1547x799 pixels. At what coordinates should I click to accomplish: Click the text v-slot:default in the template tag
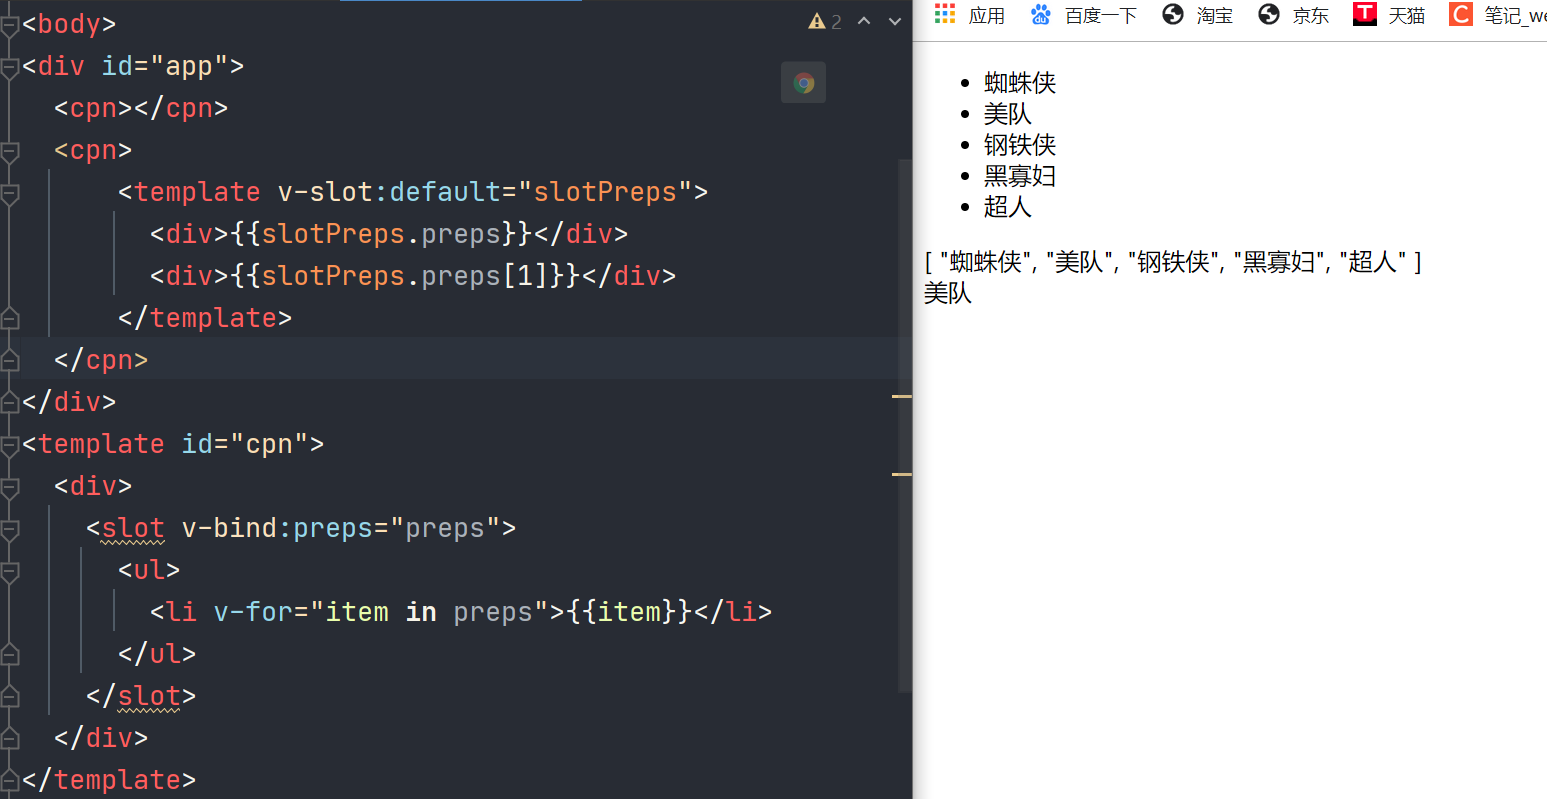[389, 192]
